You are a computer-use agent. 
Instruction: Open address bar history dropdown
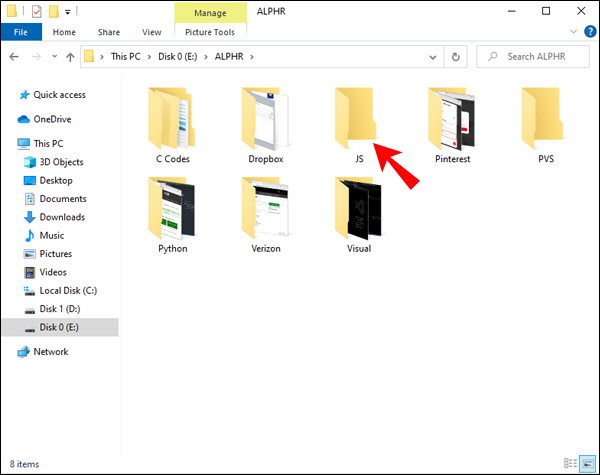433,57
